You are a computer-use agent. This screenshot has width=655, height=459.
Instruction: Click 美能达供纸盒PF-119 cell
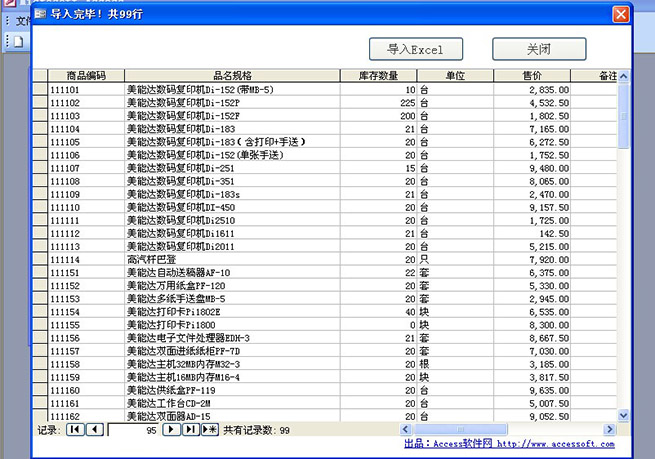click(x=232, y=391)
